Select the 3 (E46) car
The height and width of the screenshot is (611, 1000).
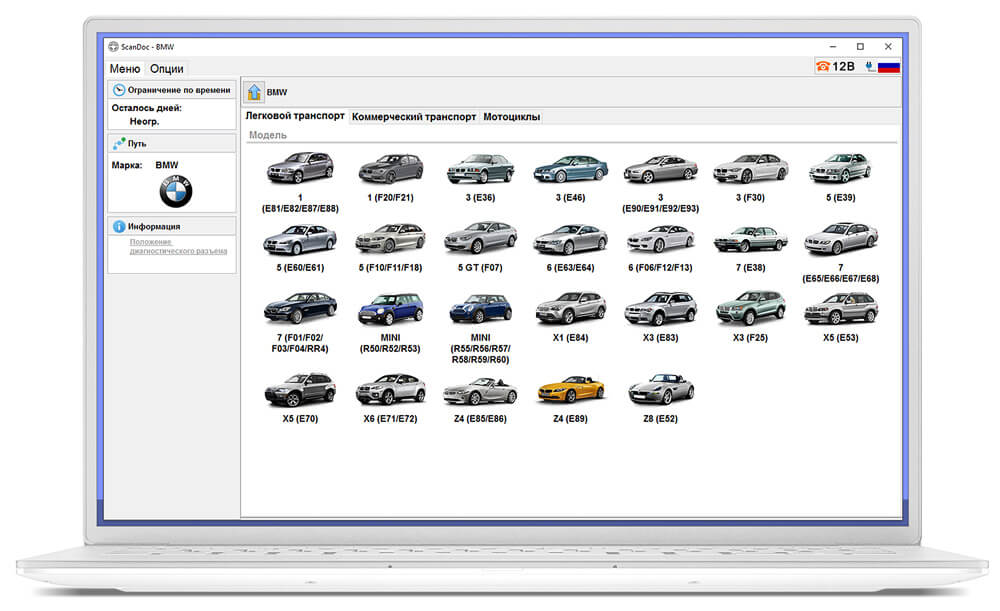pos(570,177)
